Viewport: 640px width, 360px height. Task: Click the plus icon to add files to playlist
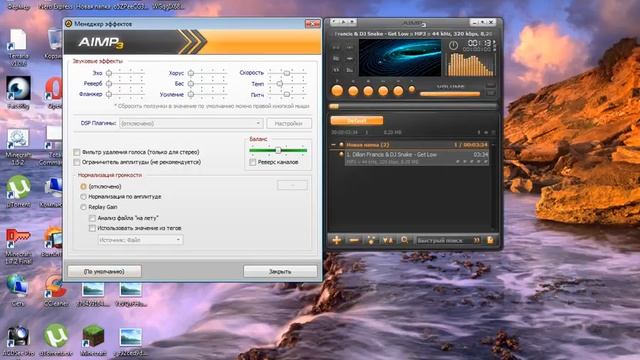(x=336, y=240)
